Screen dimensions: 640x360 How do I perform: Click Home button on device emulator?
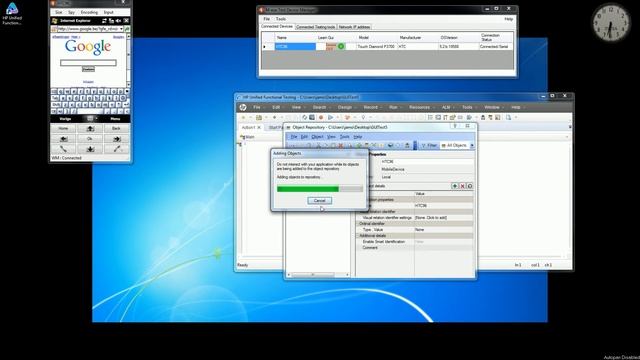(63, 129)
